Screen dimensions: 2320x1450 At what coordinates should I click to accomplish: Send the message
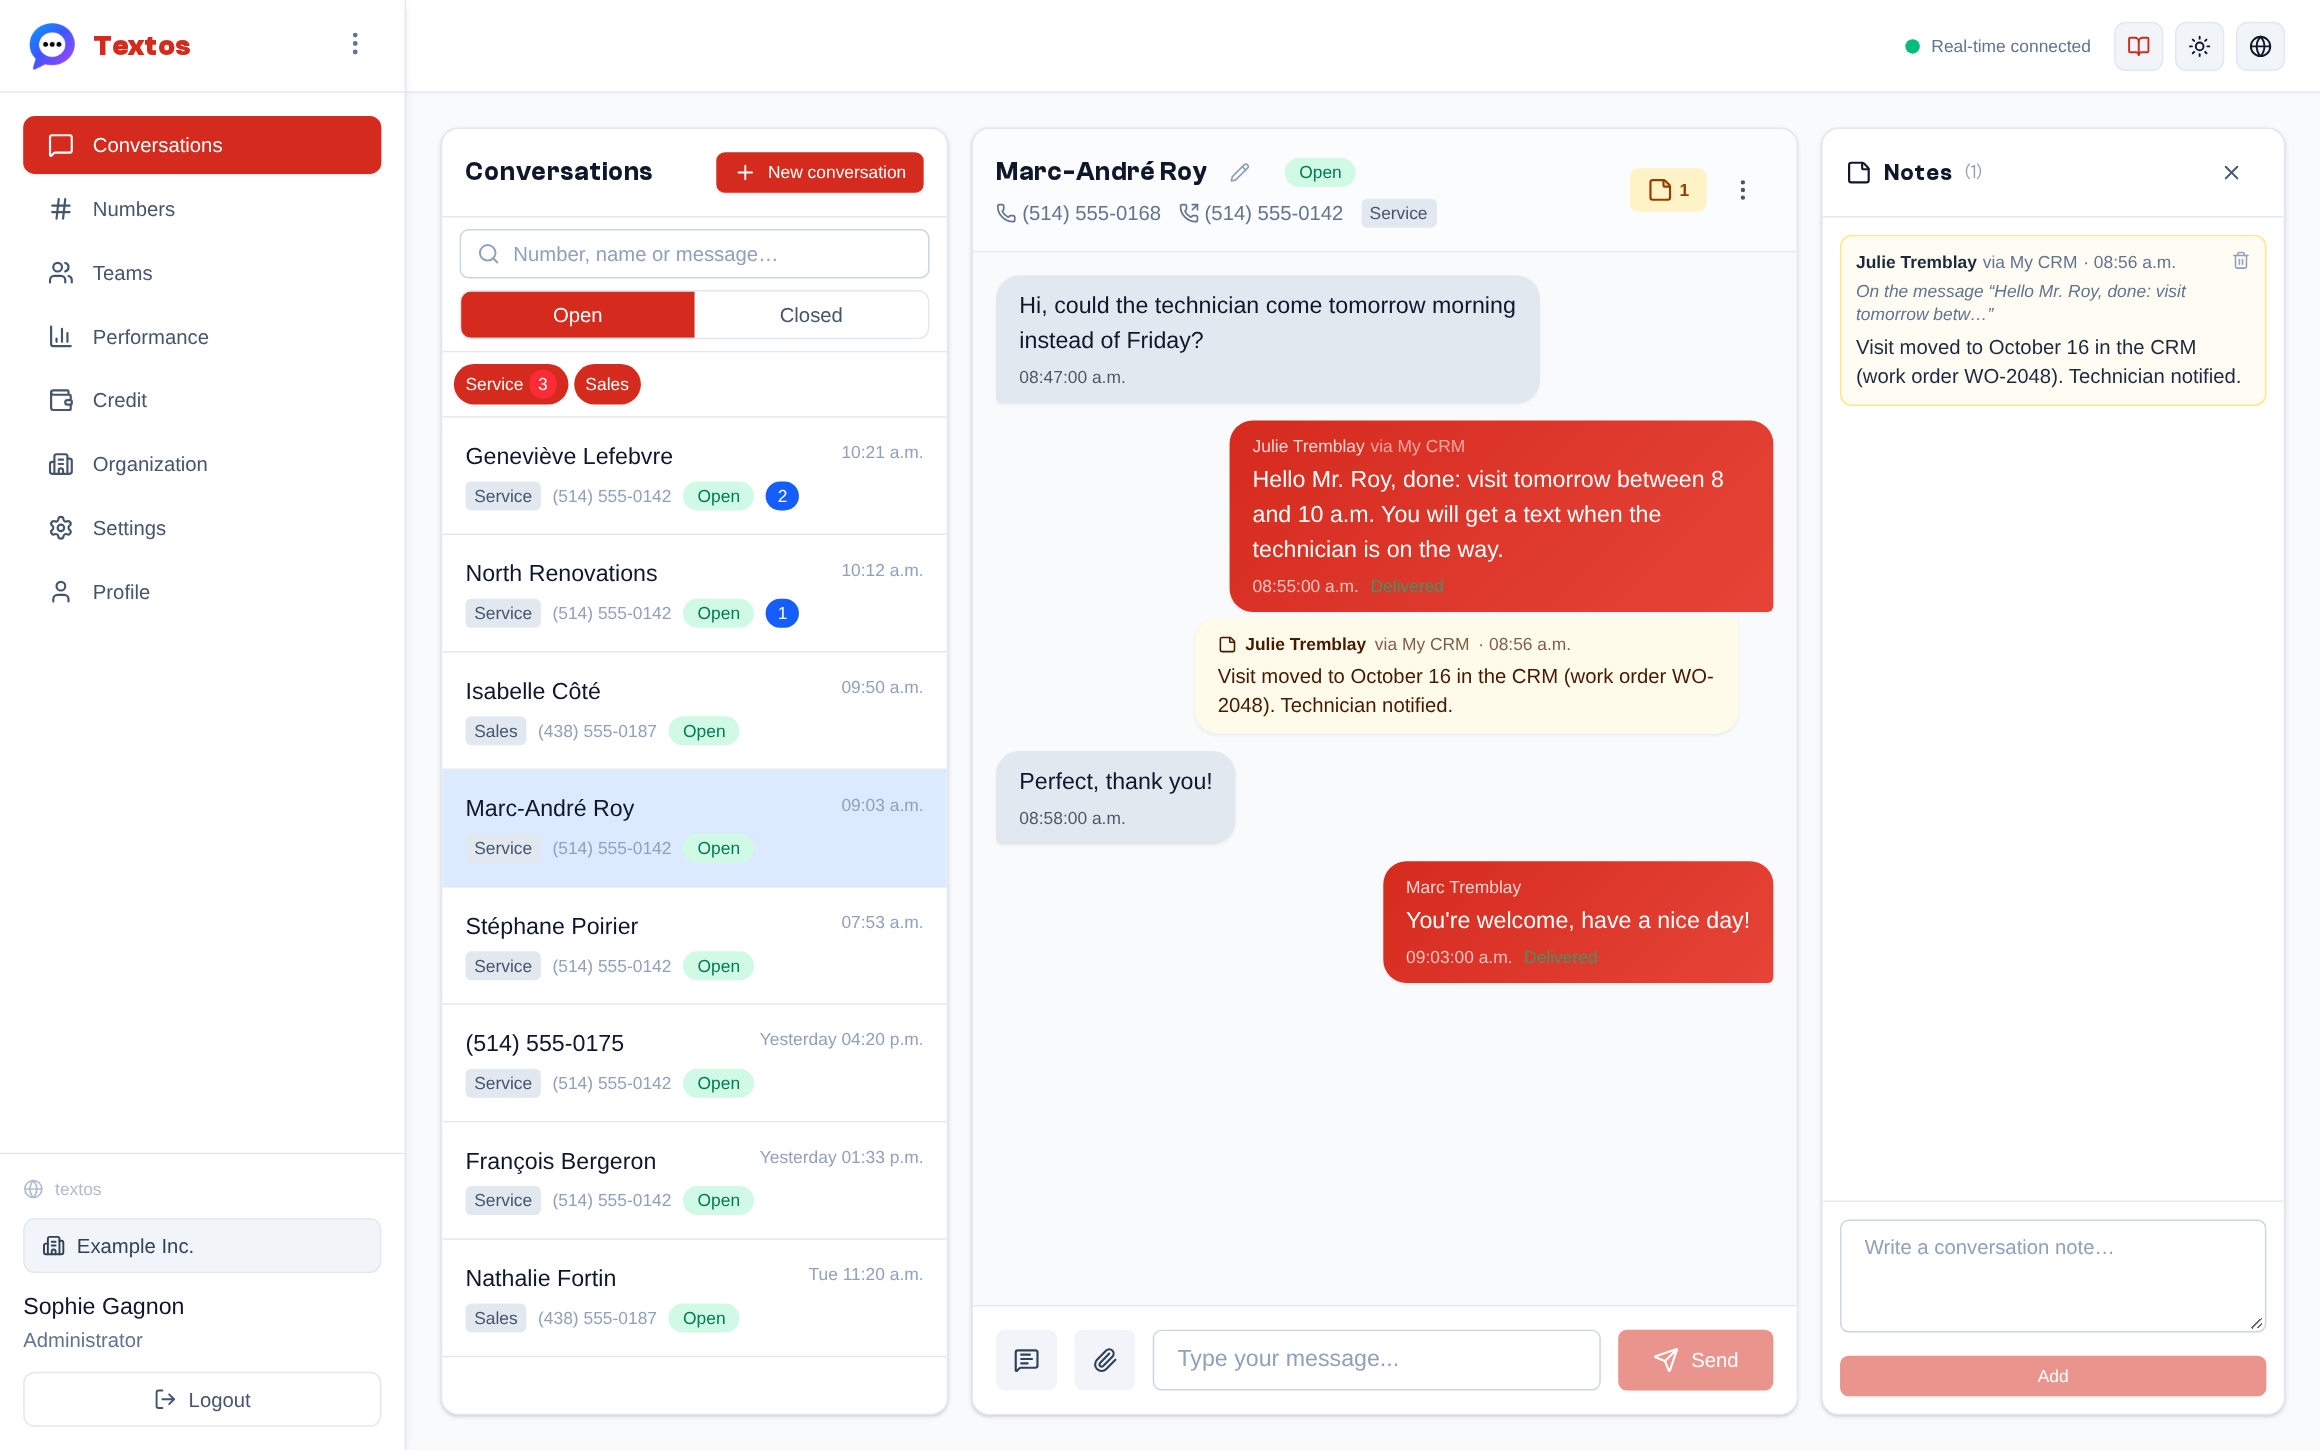click(1695, 1360)
